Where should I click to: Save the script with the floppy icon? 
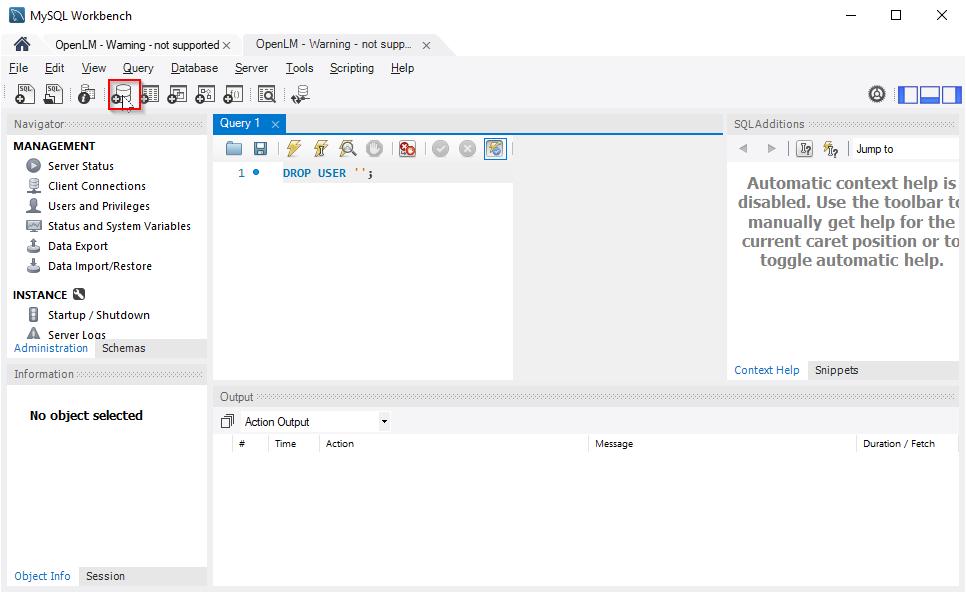260,149
